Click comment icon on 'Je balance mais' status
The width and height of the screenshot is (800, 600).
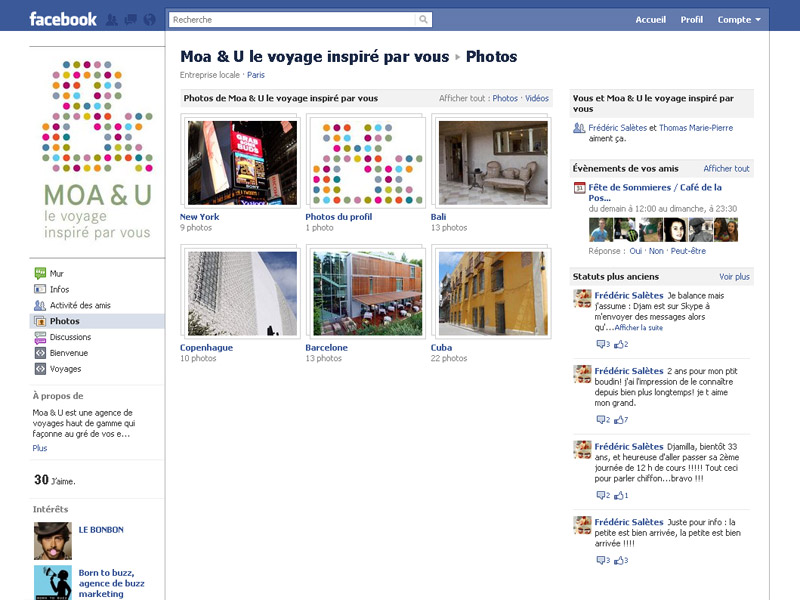(601, 344)
